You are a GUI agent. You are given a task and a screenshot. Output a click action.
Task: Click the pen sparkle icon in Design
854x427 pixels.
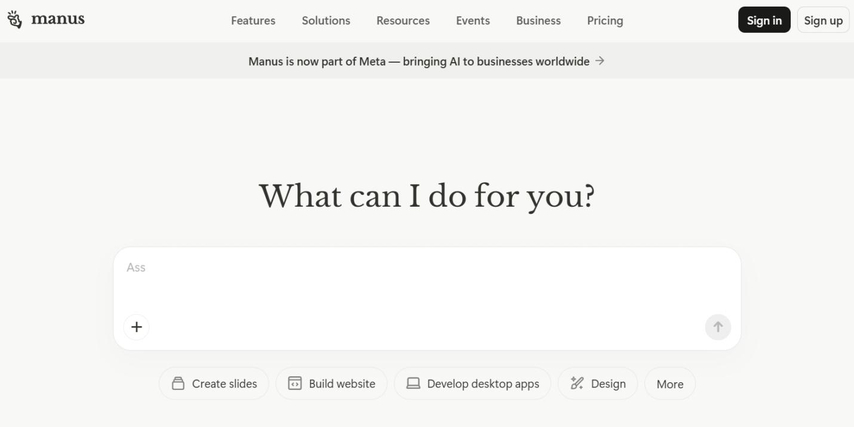[577, 383]
